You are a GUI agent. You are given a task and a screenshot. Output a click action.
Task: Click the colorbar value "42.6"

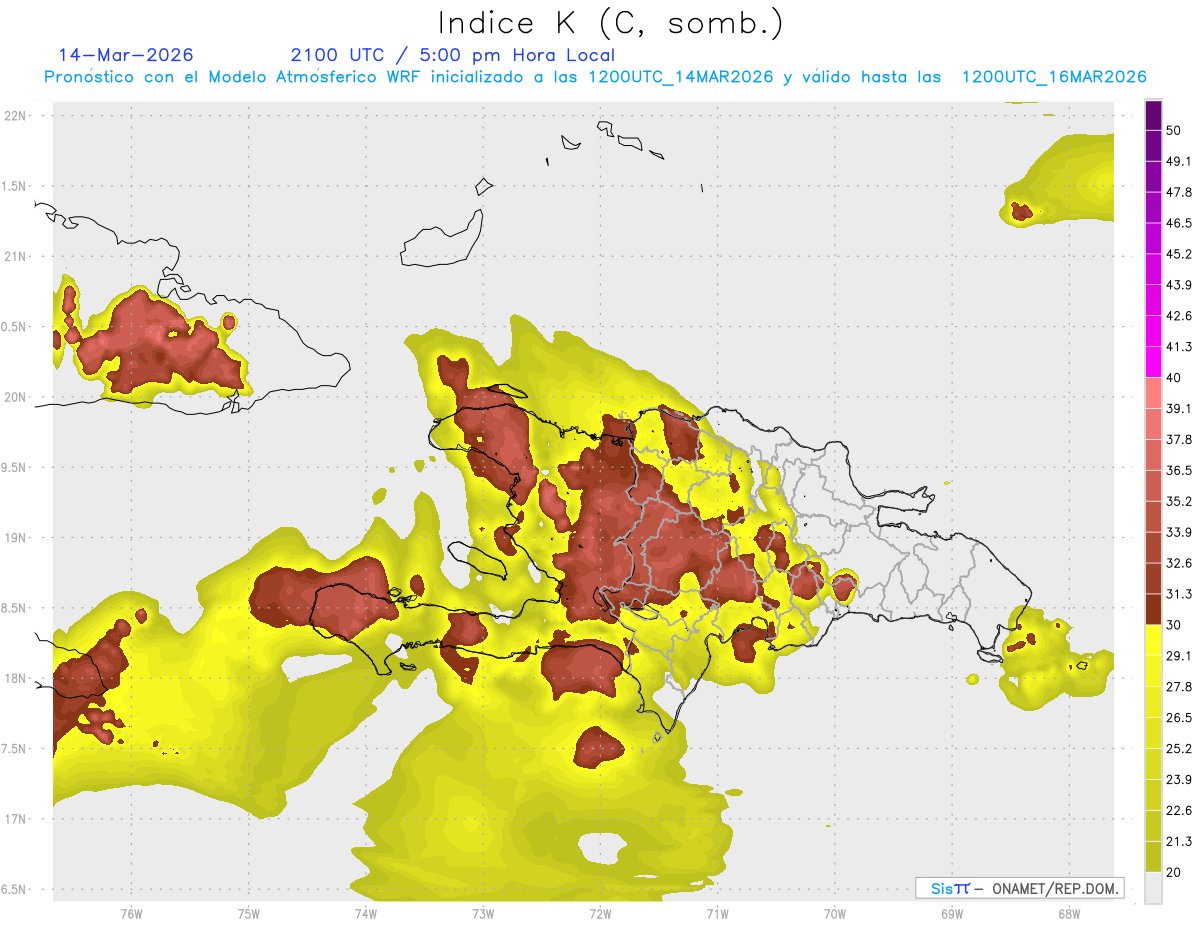click(x=1179, y=316)
